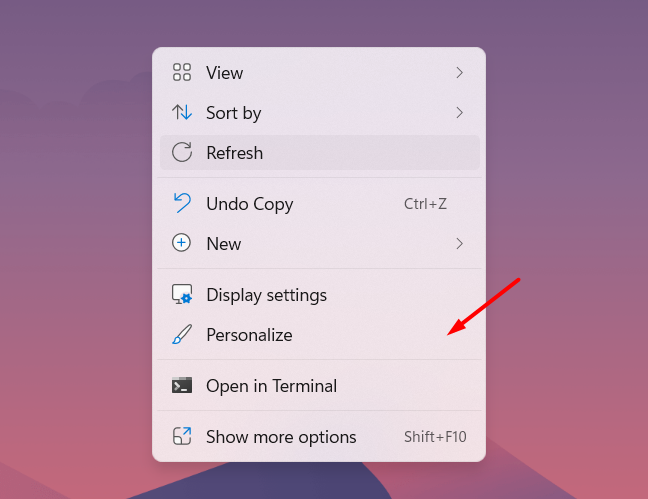This screenshot has height=499, width=648.
Task: Click the Shift+F10 shortcut label
Action: point(435,437)
